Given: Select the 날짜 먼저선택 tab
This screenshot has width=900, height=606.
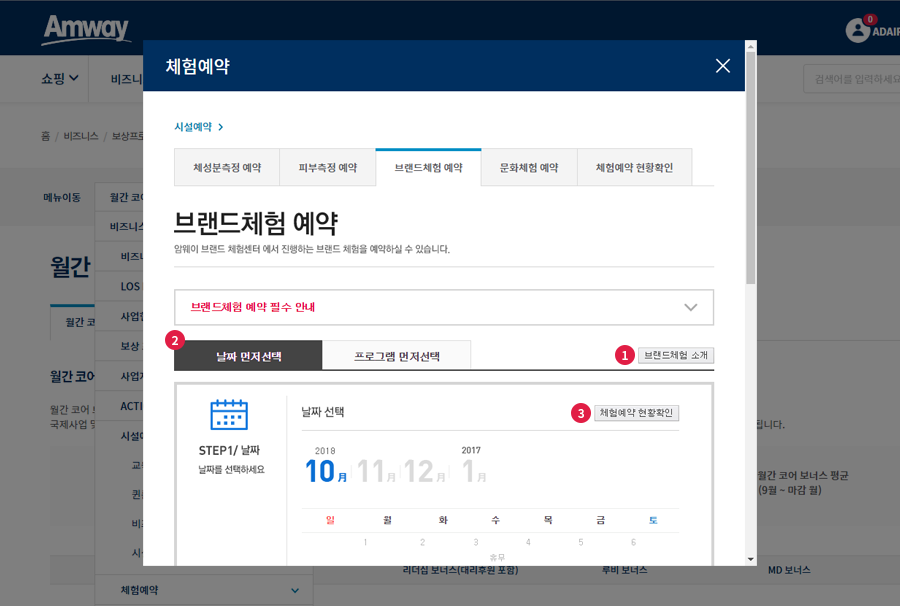Looking at the screenshot, I should click(x=248, y=356).
